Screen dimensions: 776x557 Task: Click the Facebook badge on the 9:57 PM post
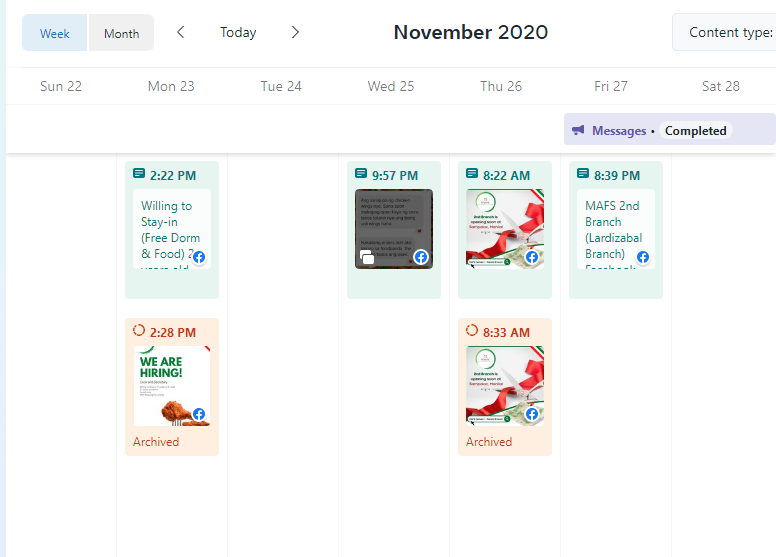coord(421,257)
